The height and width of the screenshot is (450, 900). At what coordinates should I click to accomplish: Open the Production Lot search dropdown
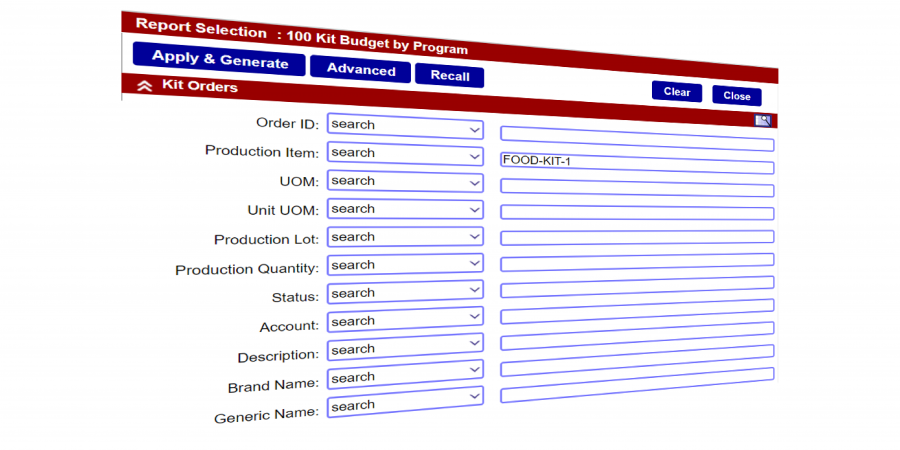coord(405,236)
